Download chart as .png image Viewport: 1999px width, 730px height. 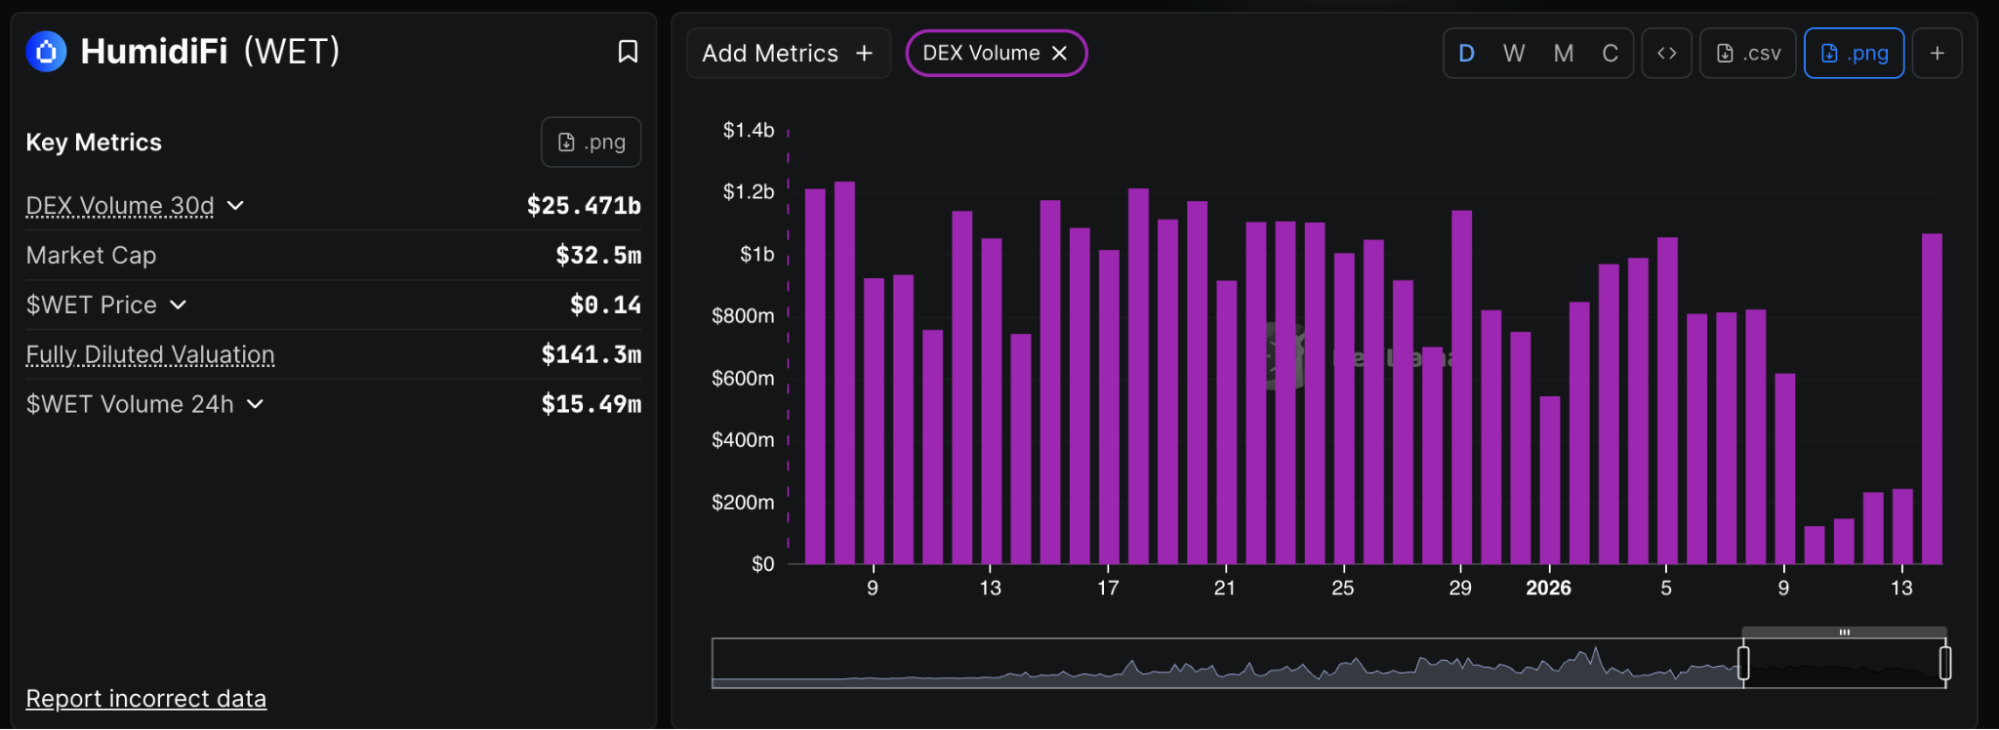coord(1853,53)
